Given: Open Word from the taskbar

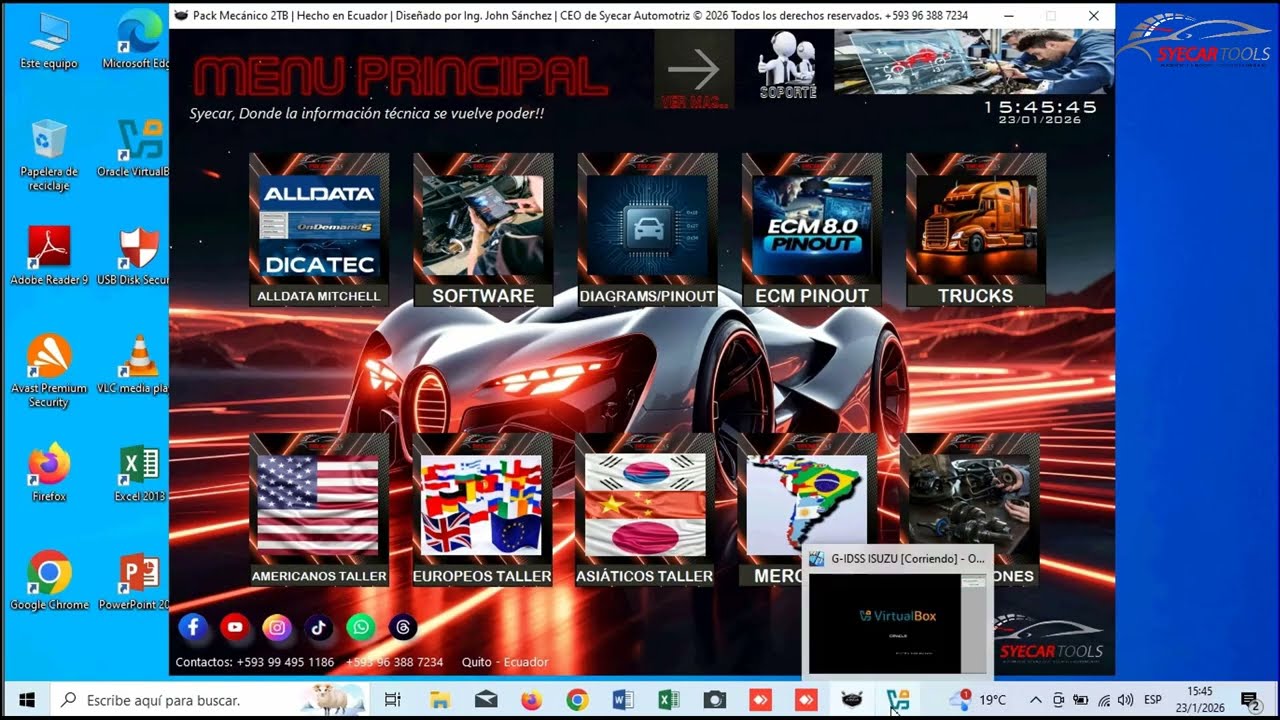Looking at the screenshot, I should 623,700.
